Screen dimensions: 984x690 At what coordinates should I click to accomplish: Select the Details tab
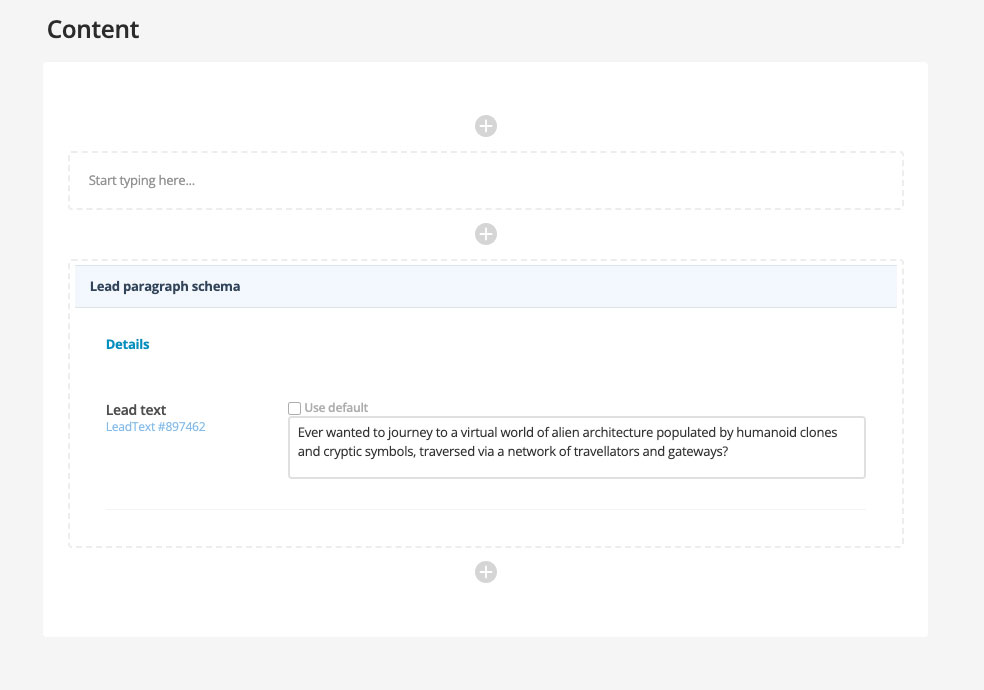click(127, 344)
